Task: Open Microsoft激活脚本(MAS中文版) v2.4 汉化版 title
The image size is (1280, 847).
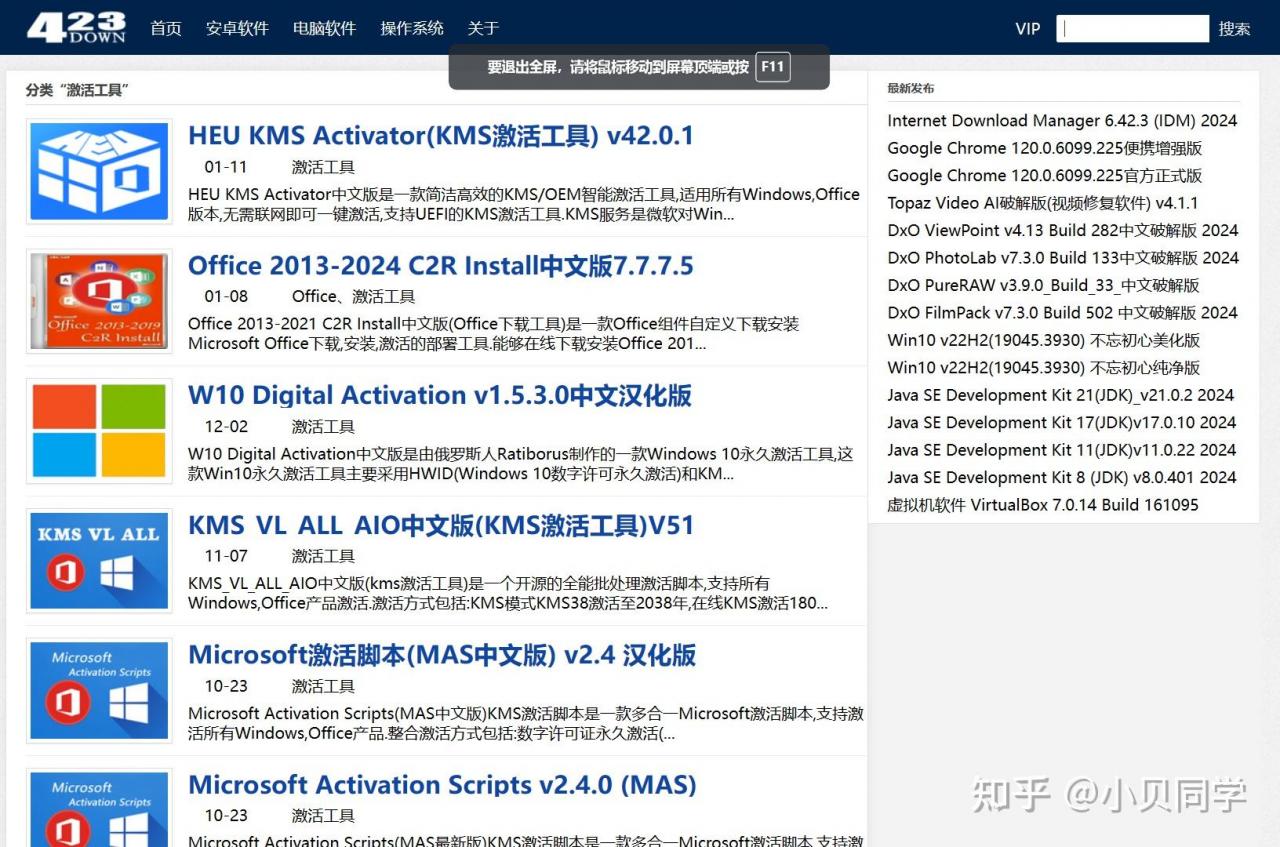Action: [x=442, y=655]
